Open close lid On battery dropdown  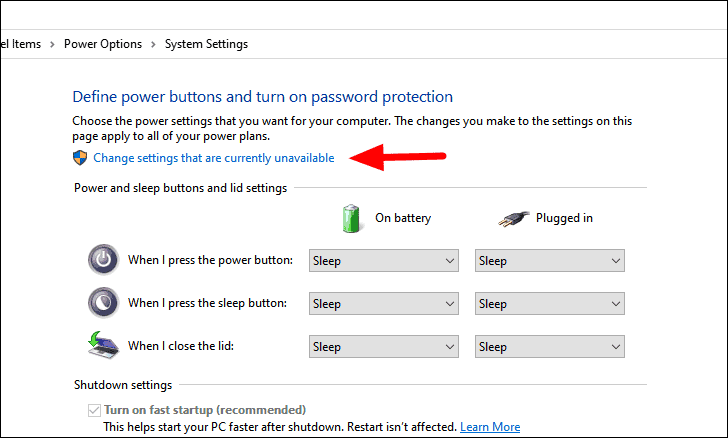[384, 347]
